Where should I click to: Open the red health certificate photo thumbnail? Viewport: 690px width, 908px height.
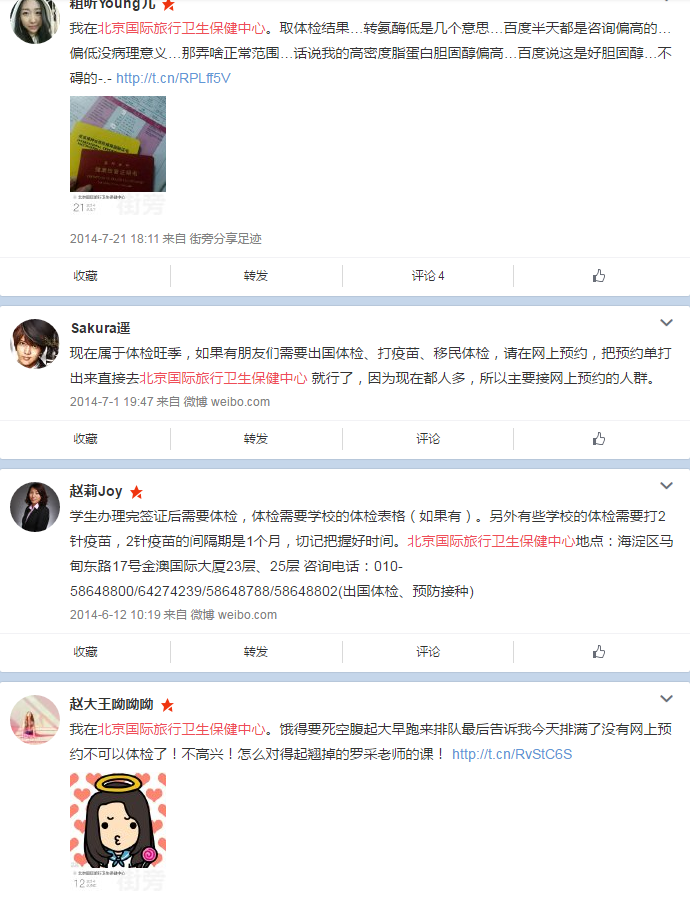pyautogui.click(x=118, y=144)
